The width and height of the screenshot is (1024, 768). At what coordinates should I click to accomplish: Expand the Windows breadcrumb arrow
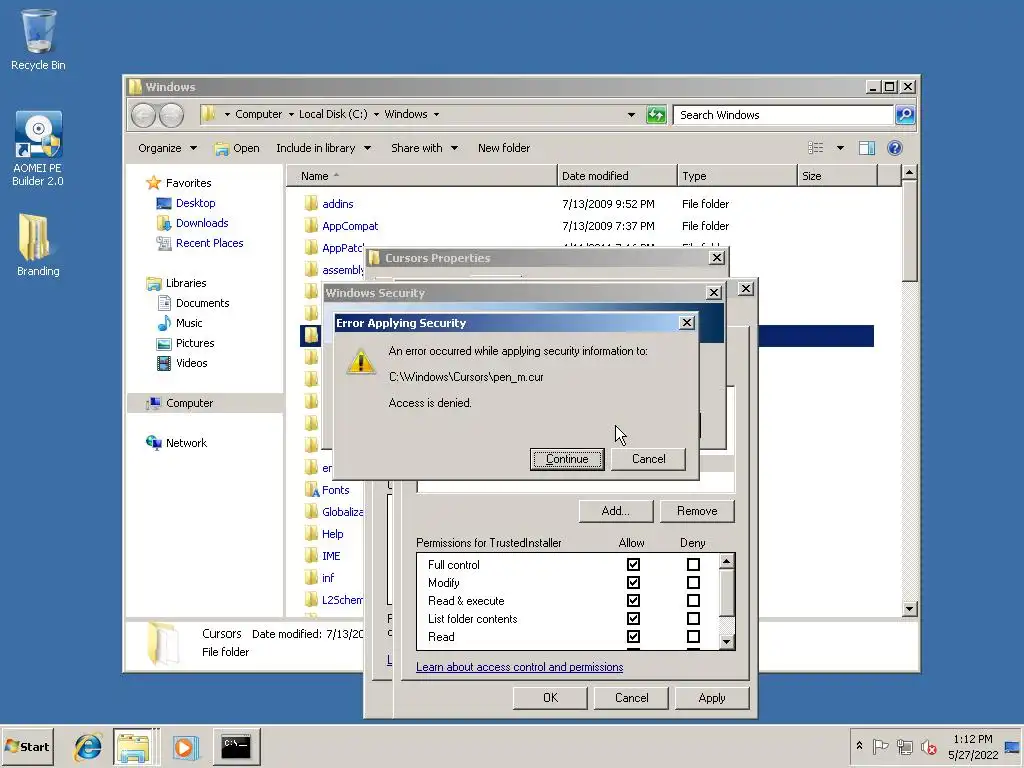[436, 115]
